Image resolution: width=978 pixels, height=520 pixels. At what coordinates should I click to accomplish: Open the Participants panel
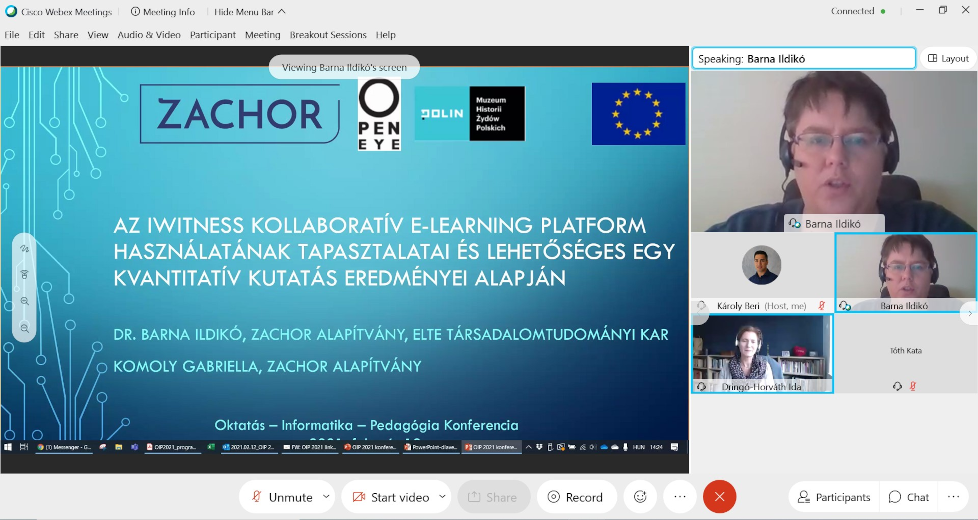click(x=835, y=497)
